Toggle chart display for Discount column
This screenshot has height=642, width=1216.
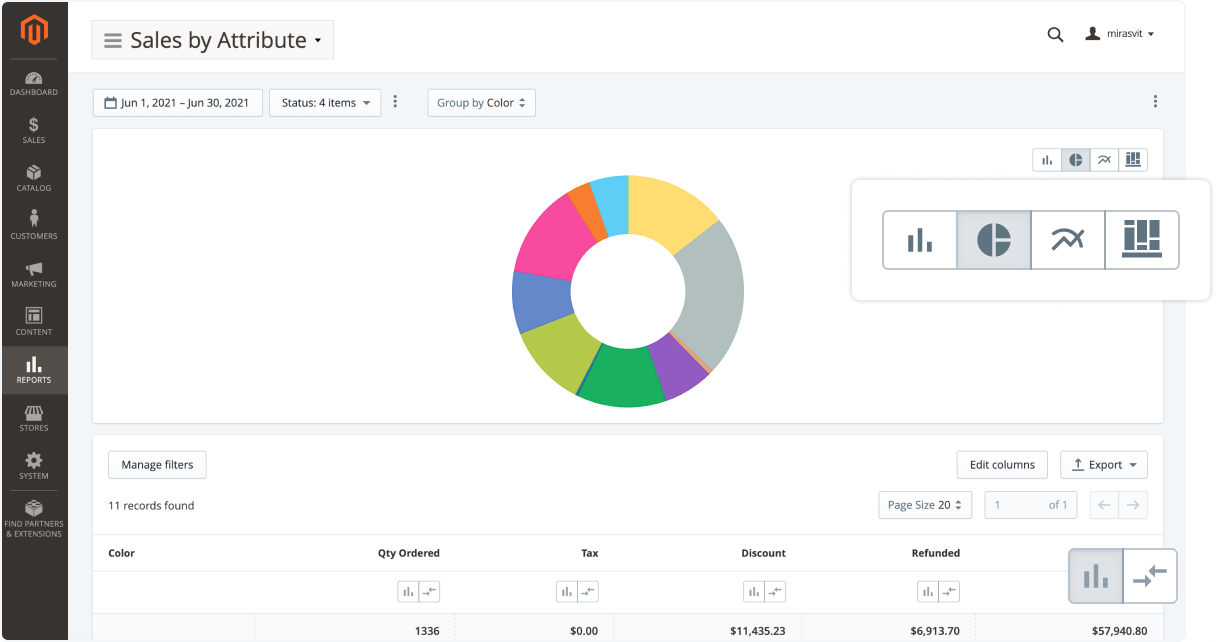[754, 592]
